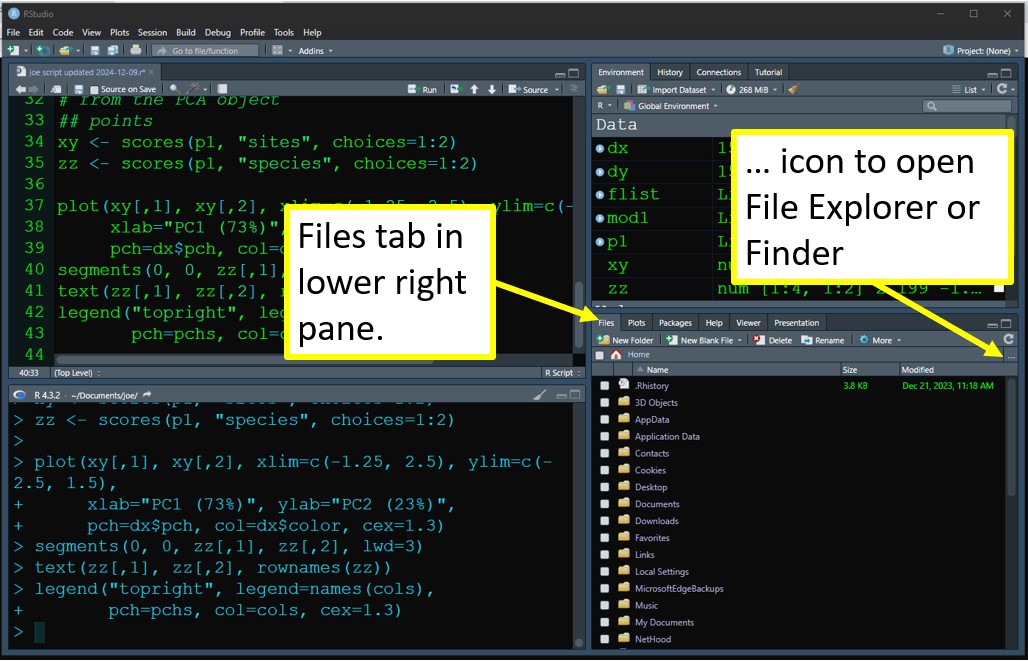Go to next section down arrow
1028x661 pixels.
tap(492, 89)
